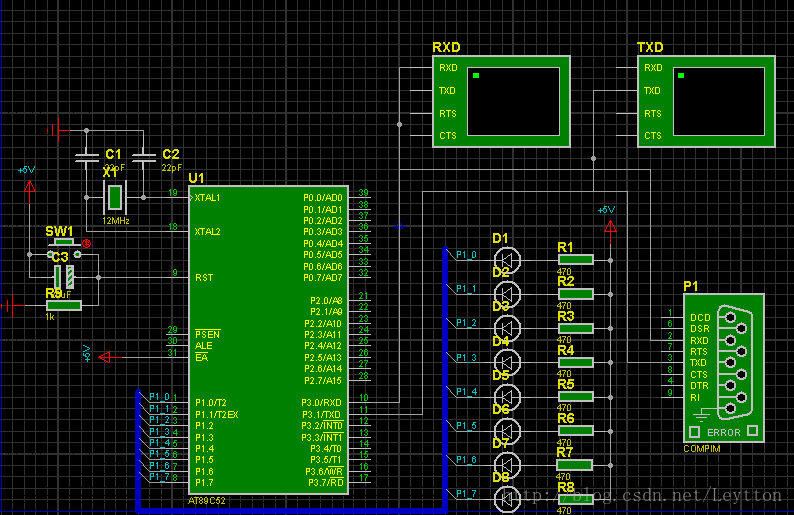
Task: Click the +5V power terminal near R1
Action: tap(612, 229)
